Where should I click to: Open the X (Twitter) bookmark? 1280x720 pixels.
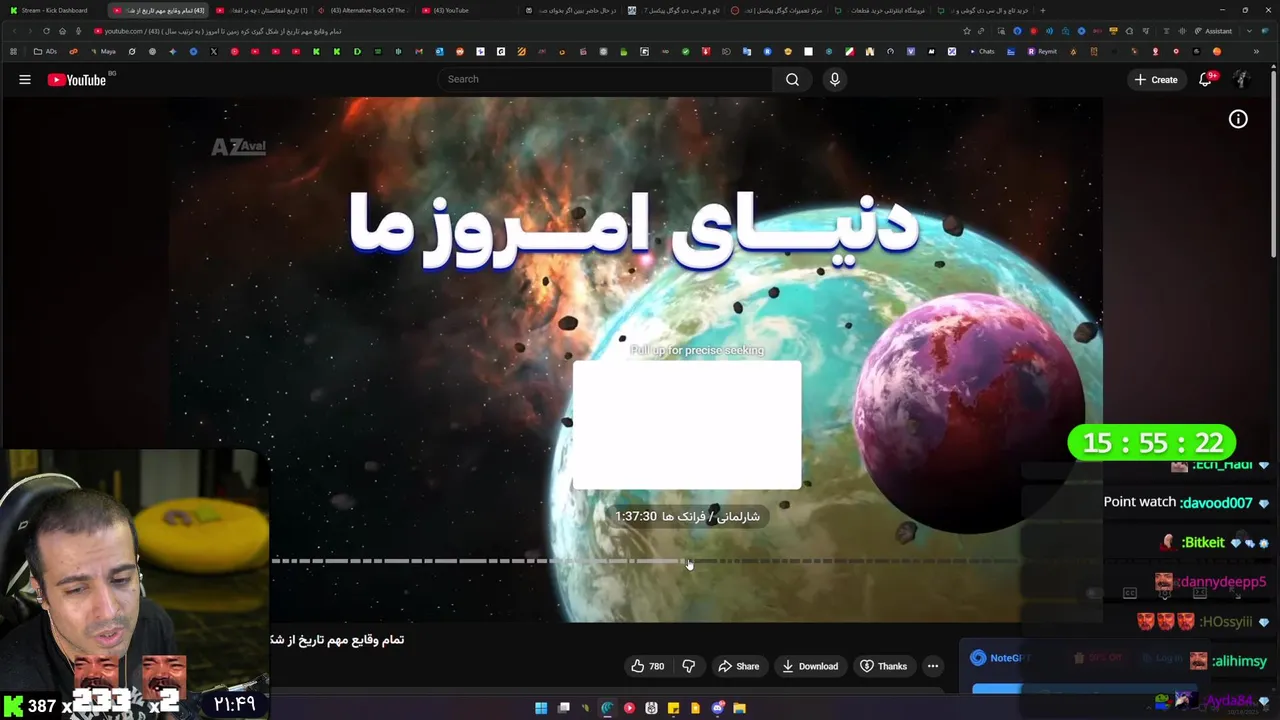click(x=214, y=51)
